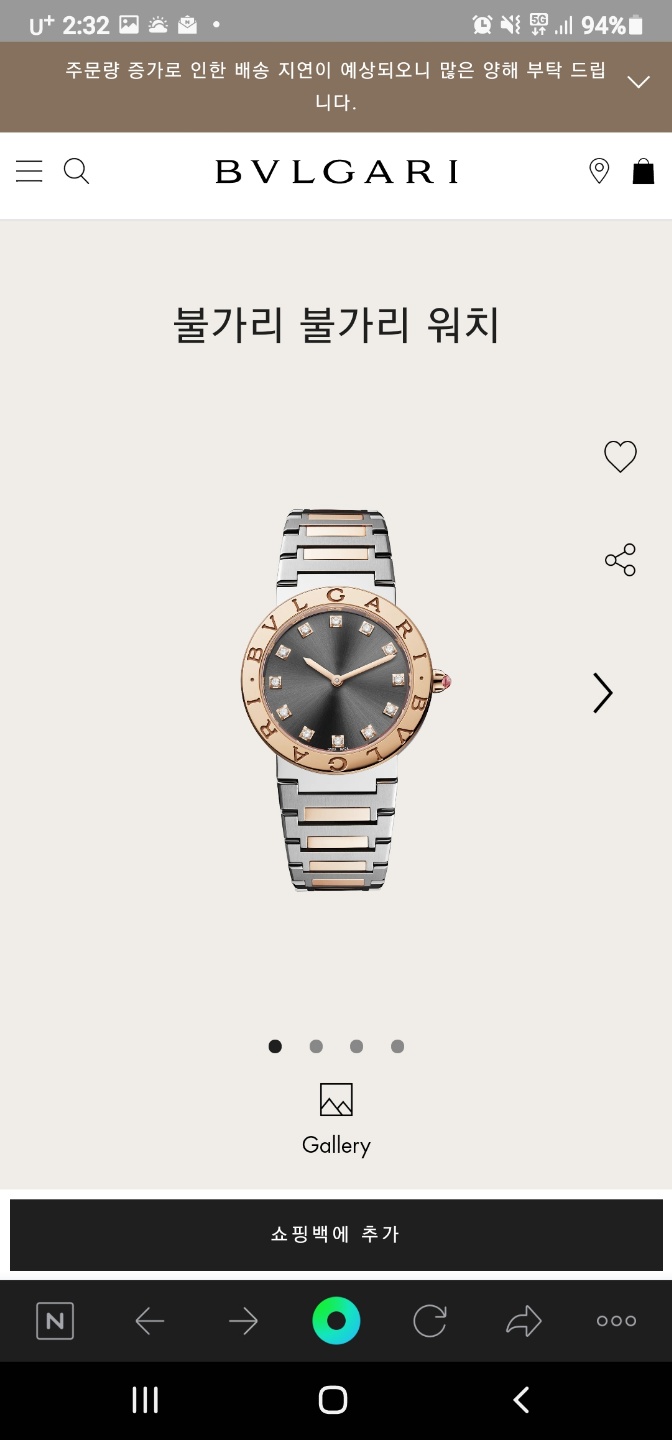Screen dimensions: 672x1440
Task: Tap the Naver N home button
Action: tap(55, 1321)
